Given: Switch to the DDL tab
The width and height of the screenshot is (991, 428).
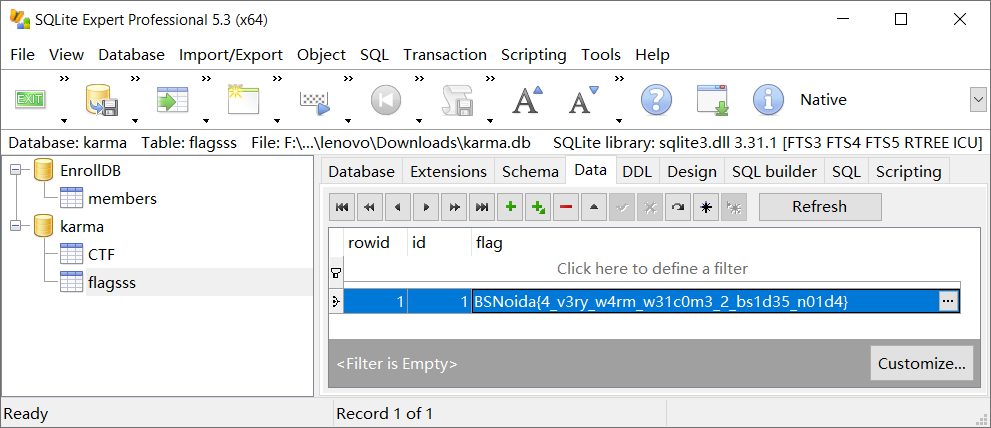Looking at the screenshot, I should (x=637, y=171).
